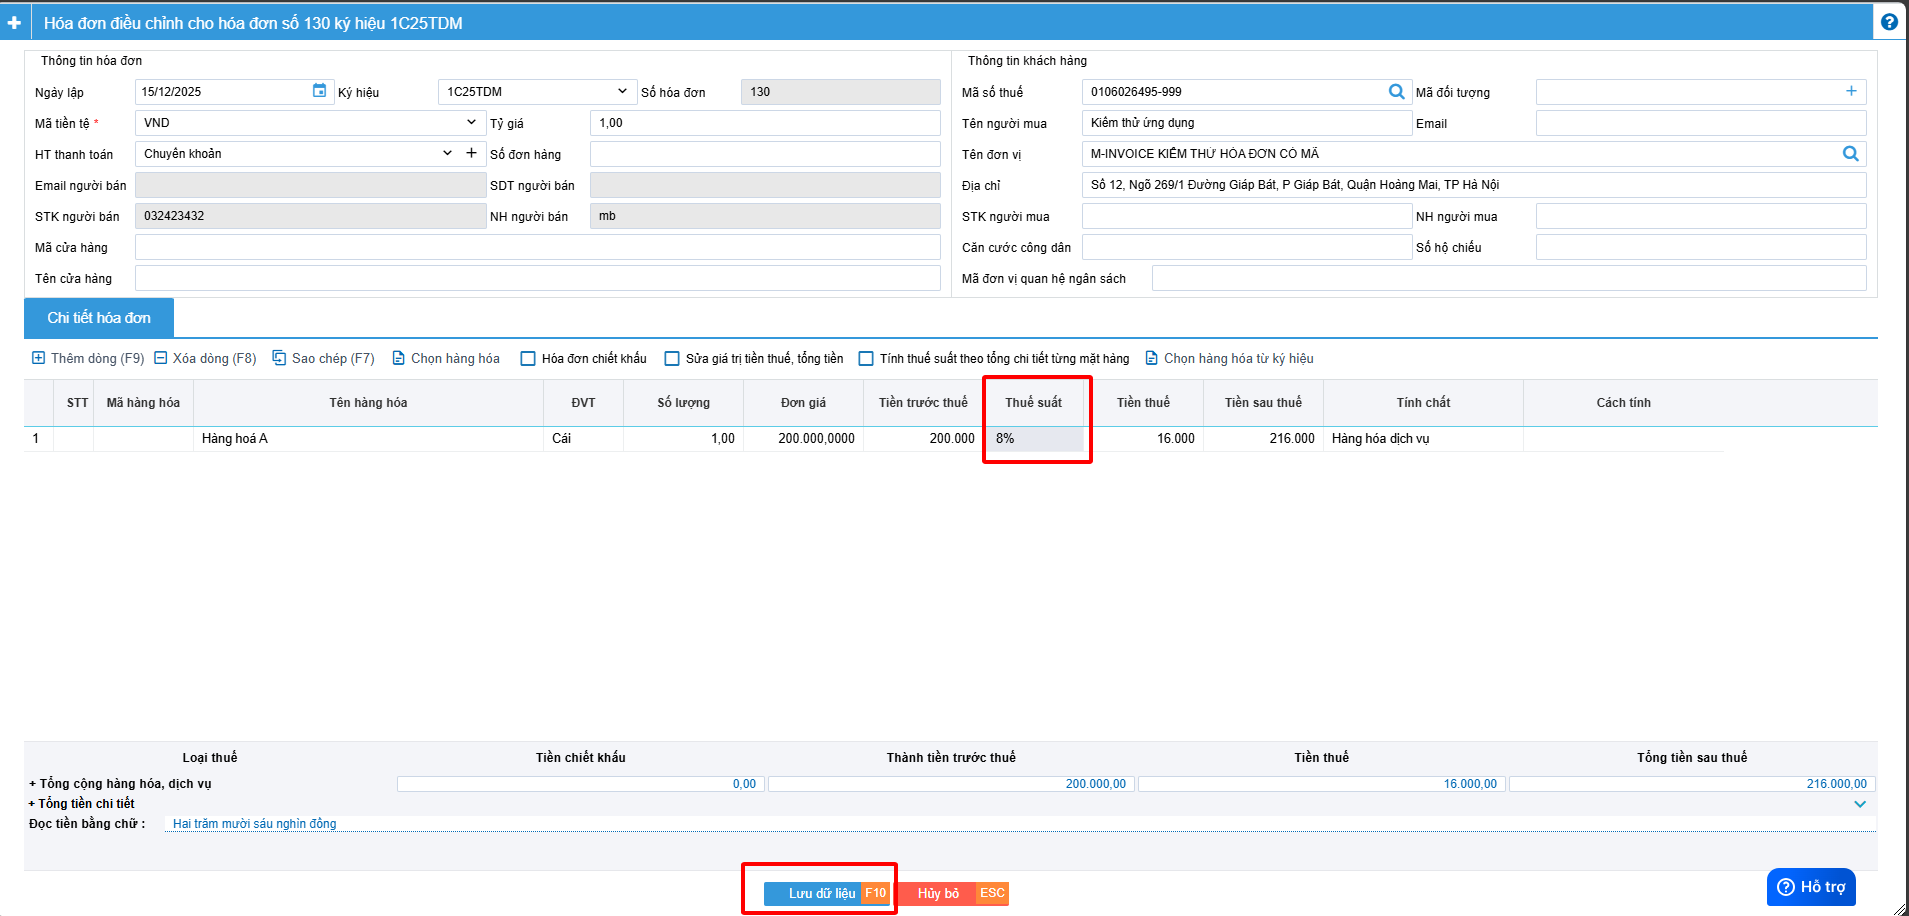
Task: Add a new row with Thêm dòng (F9)
Action: pyautogui.click(x=88, y=358)
